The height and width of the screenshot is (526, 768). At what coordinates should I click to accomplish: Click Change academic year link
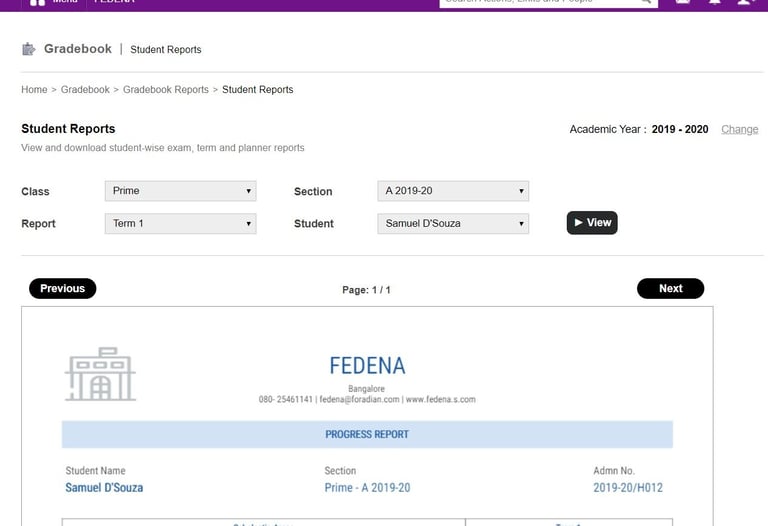coord(739,130)
